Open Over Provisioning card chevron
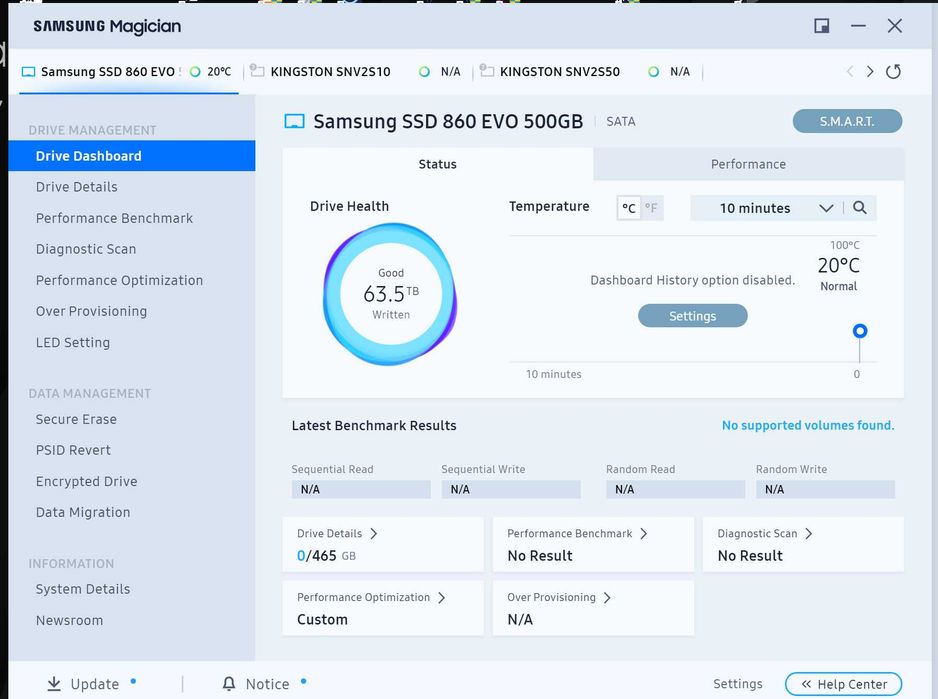 [x=607, y=597]
